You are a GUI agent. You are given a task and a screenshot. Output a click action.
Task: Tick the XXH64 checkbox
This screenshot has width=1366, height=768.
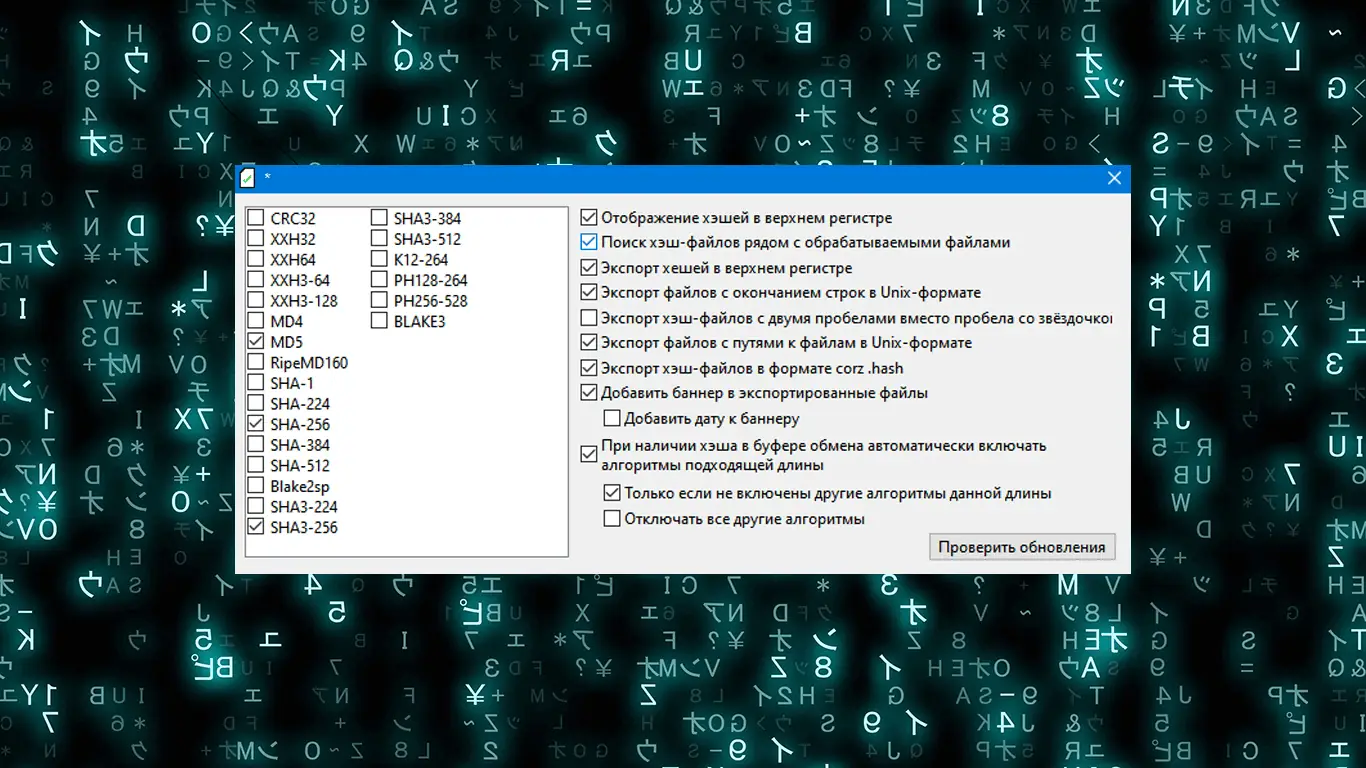point(257,260)
